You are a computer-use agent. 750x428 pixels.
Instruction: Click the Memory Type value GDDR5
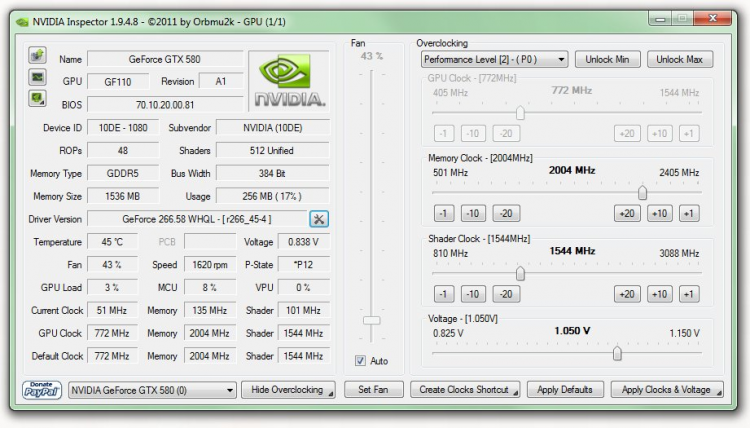pos(123,173)
